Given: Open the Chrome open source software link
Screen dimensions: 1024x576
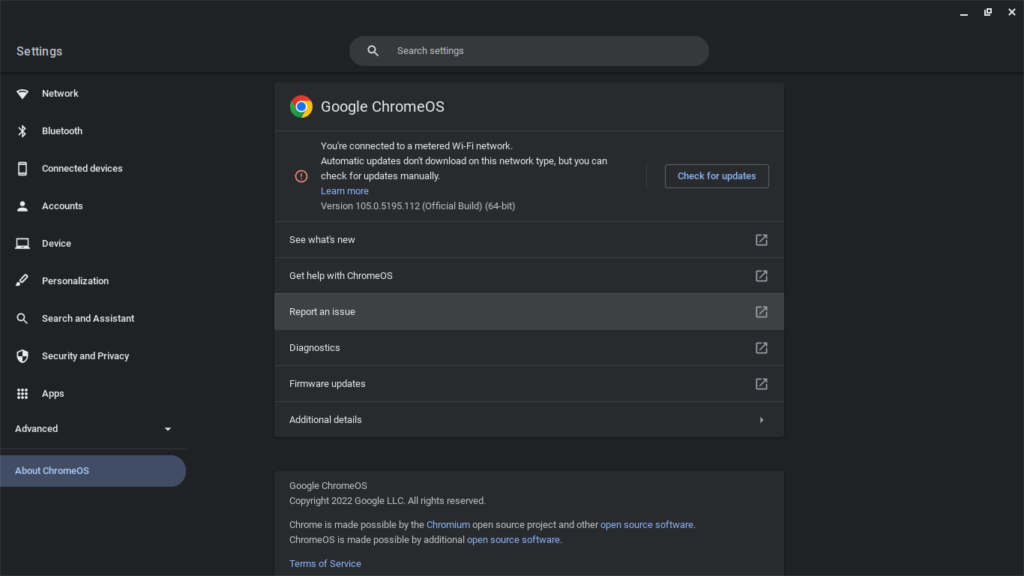Looking at the screenshot, I should 647,525.
